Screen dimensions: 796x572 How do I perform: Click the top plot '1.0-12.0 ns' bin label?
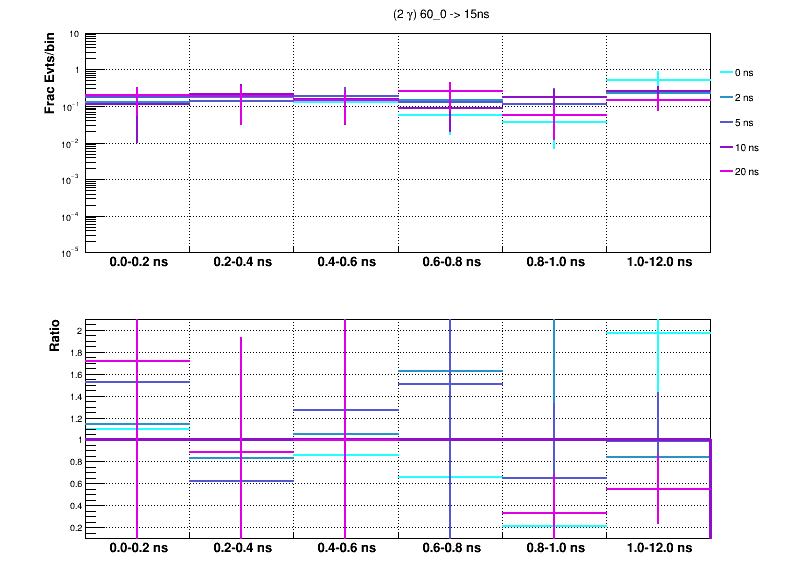coord(657,262)
